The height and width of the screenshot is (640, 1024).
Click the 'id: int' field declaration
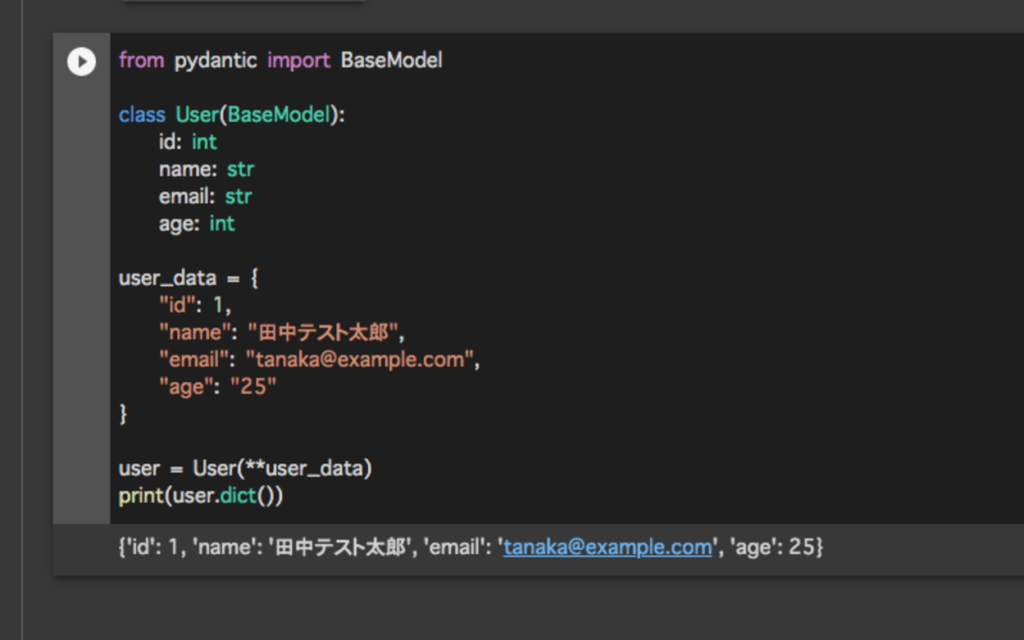click(x=188, y=142)
